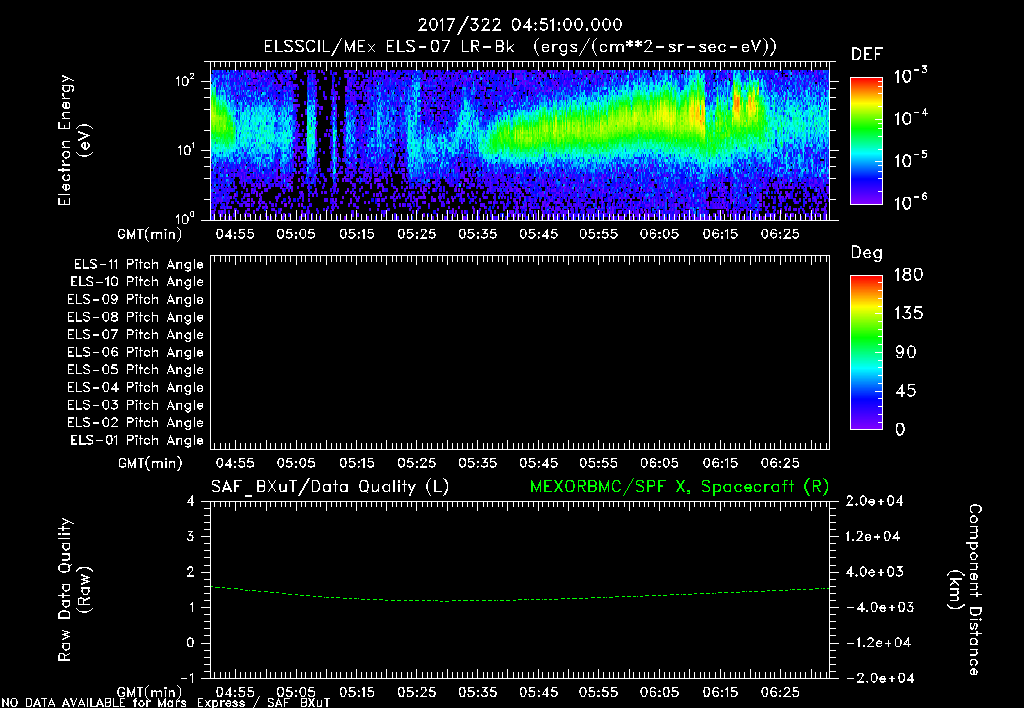Click the ELS-06 Pitch Angle label
Screen dimensions: 1024x708
135,353
